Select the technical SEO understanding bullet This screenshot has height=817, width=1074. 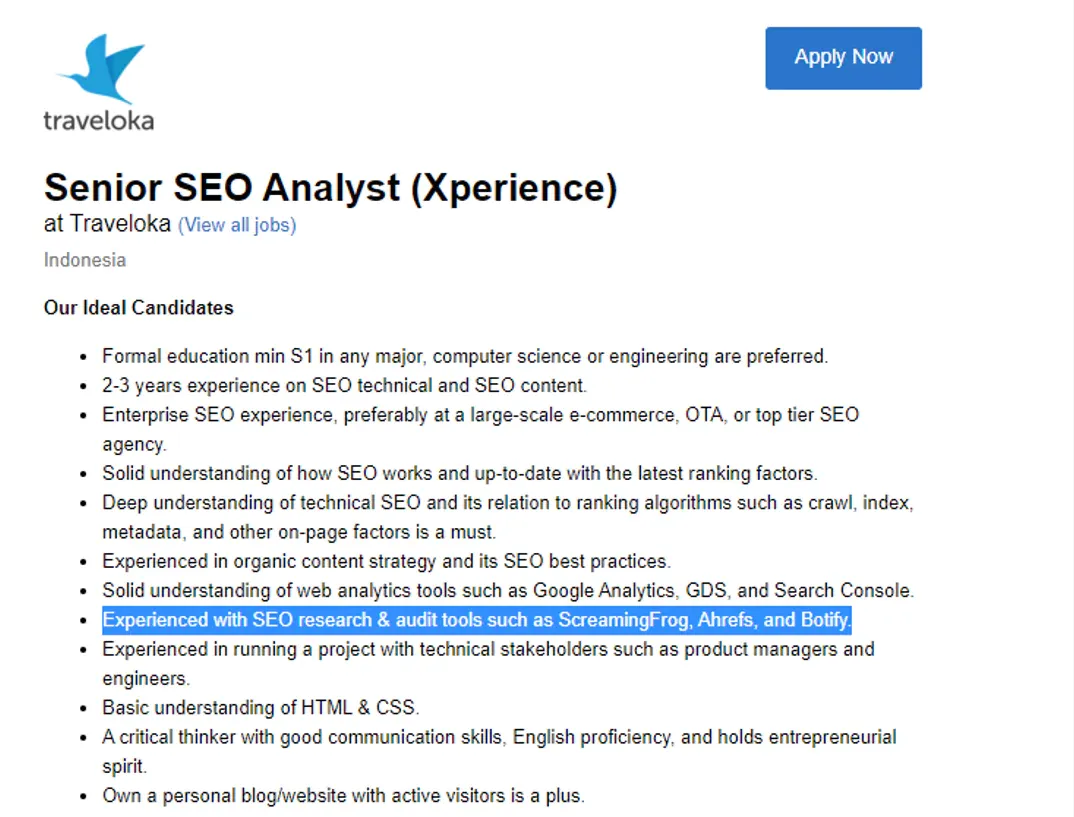507,503
